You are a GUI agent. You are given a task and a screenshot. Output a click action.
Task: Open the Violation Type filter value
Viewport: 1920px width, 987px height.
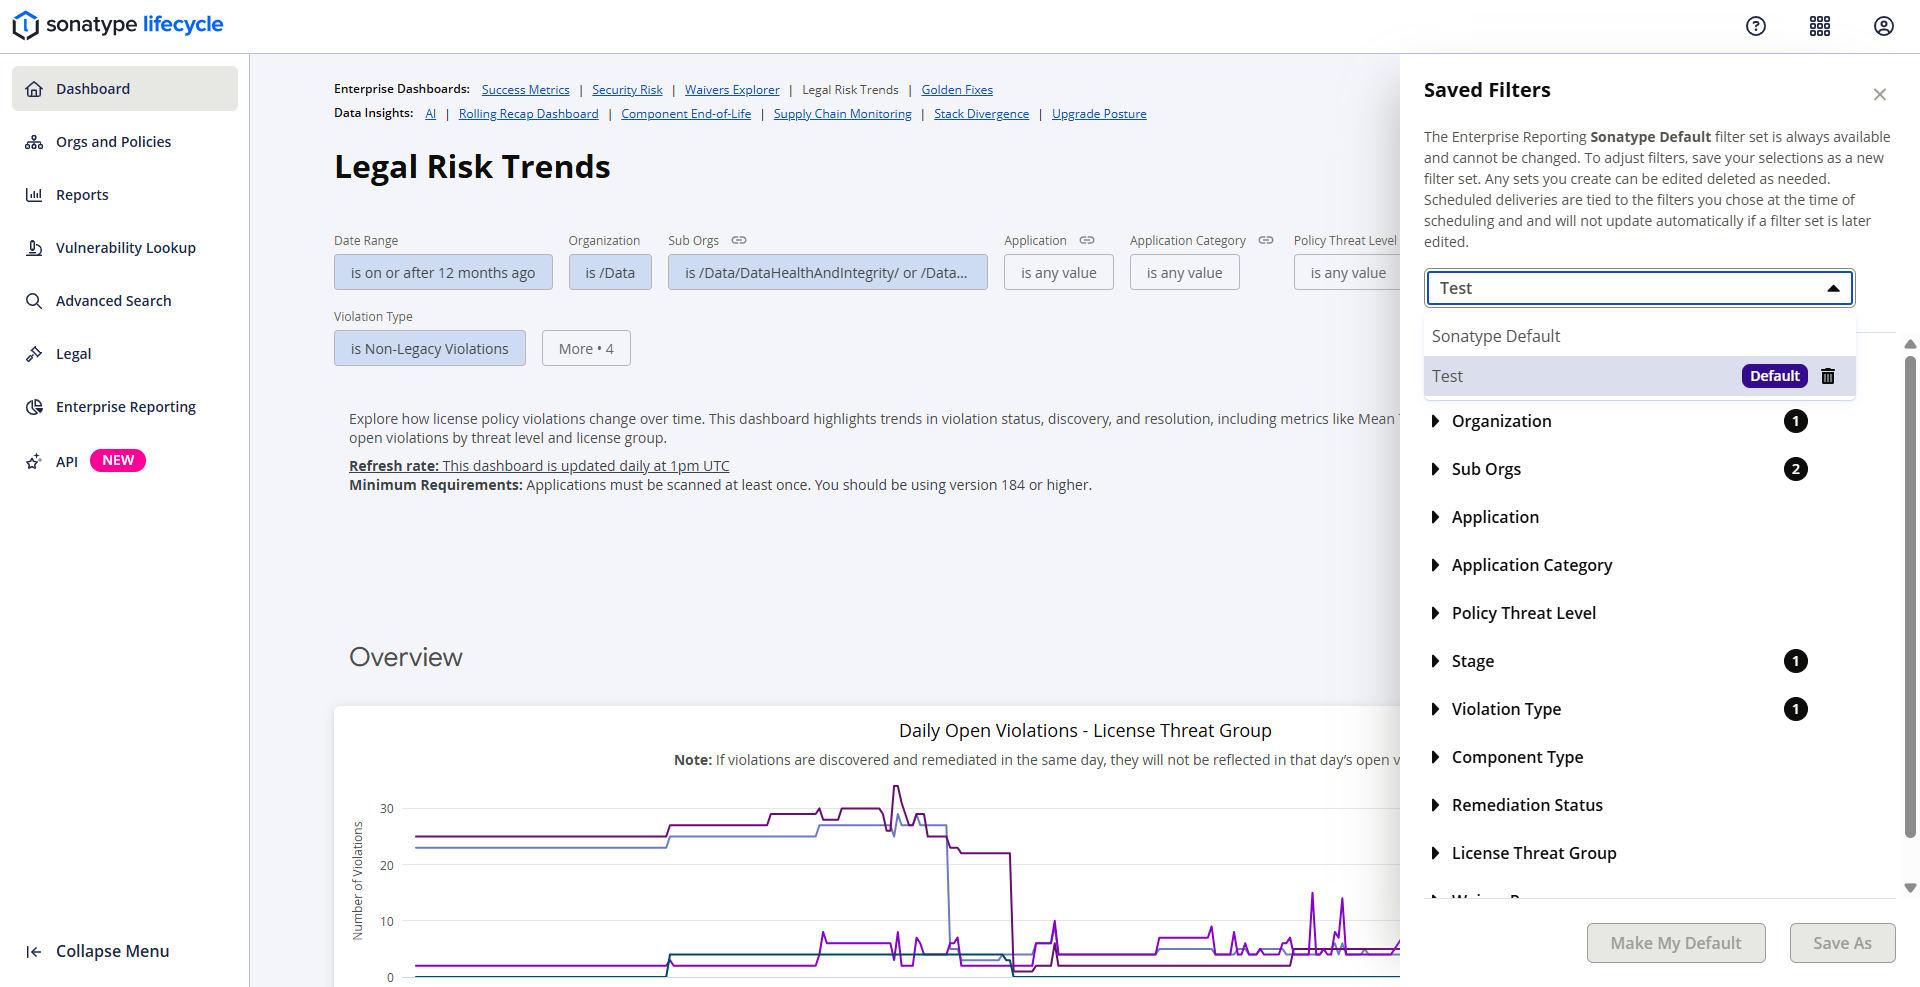(x=430, y=349)
